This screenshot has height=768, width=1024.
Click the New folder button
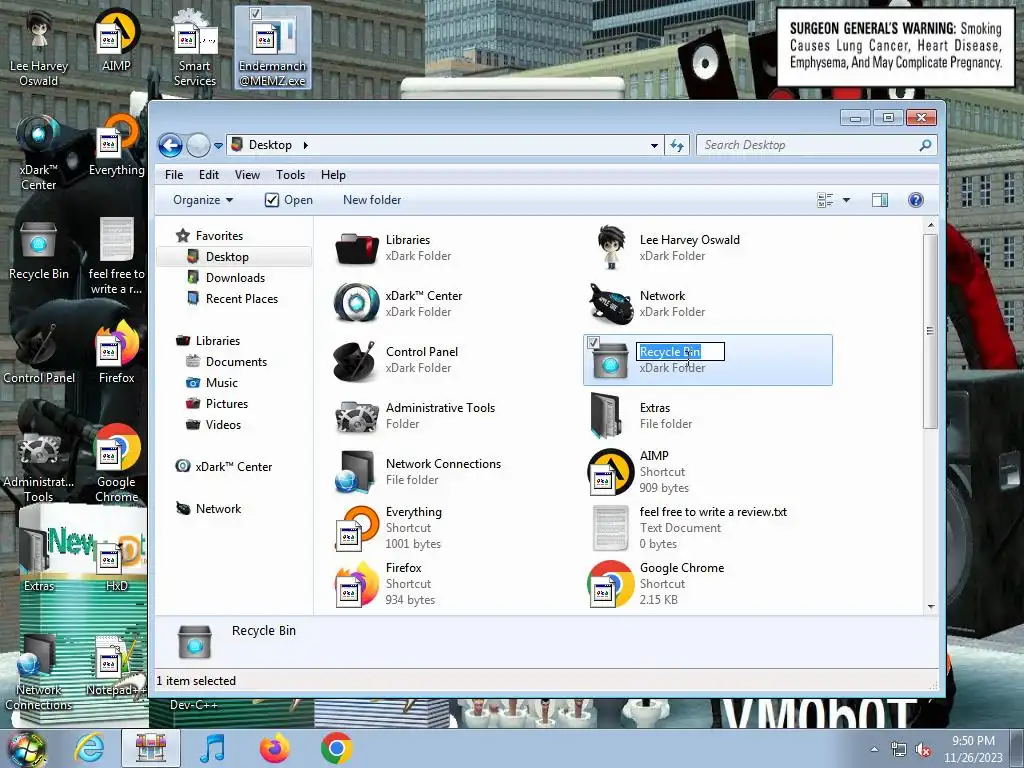[372, 200]
